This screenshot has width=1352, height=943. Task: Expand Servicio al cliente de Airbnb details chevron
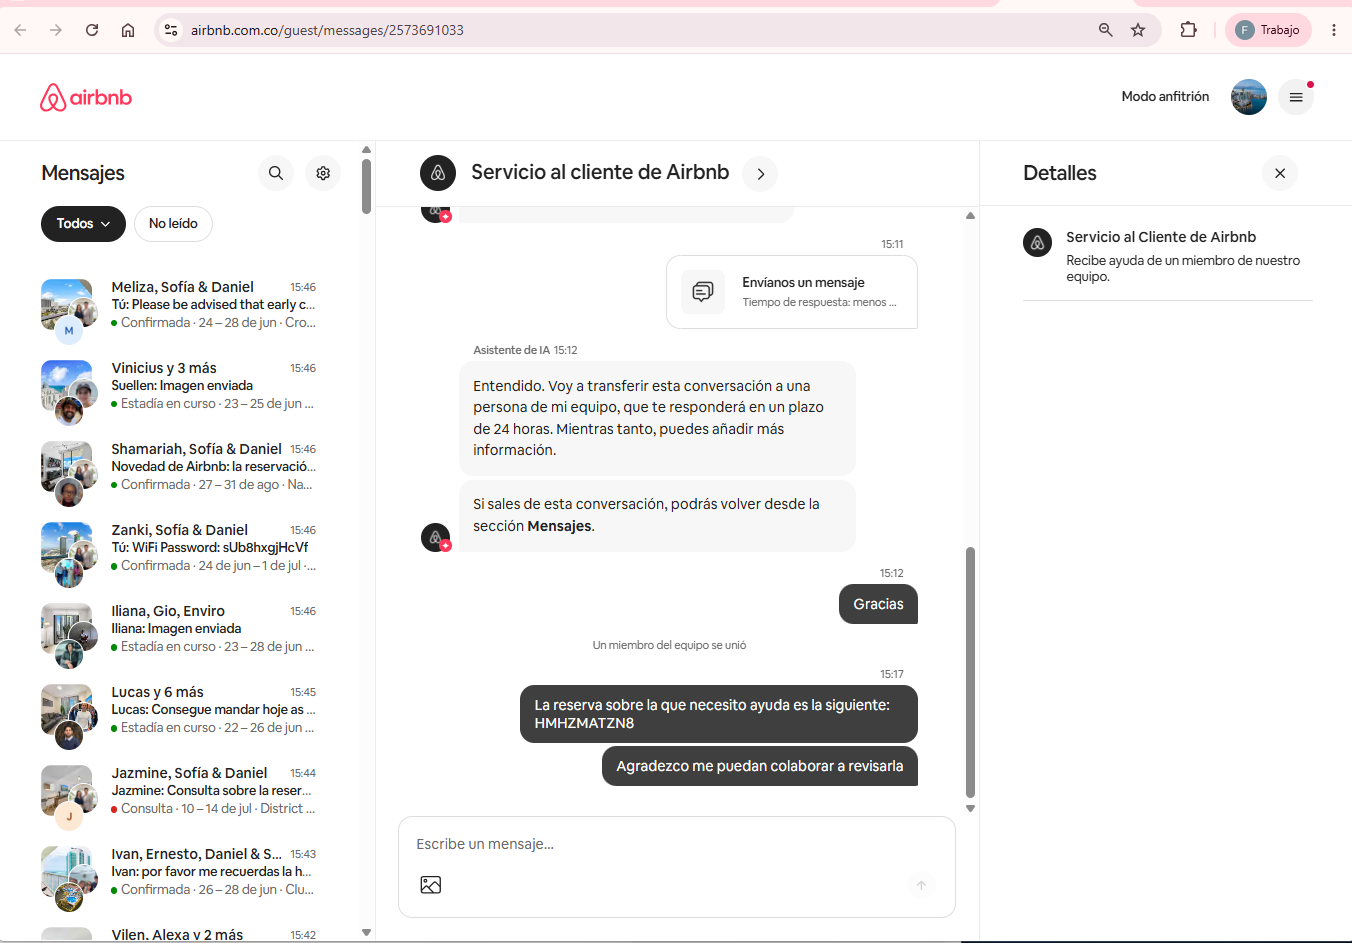(760, 174)
